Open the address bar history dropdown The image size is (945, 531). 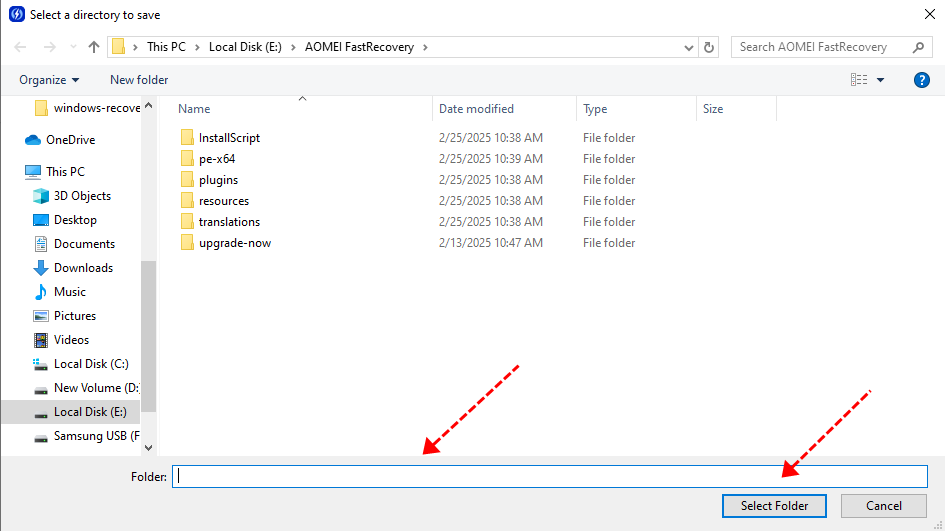(689, 48)
